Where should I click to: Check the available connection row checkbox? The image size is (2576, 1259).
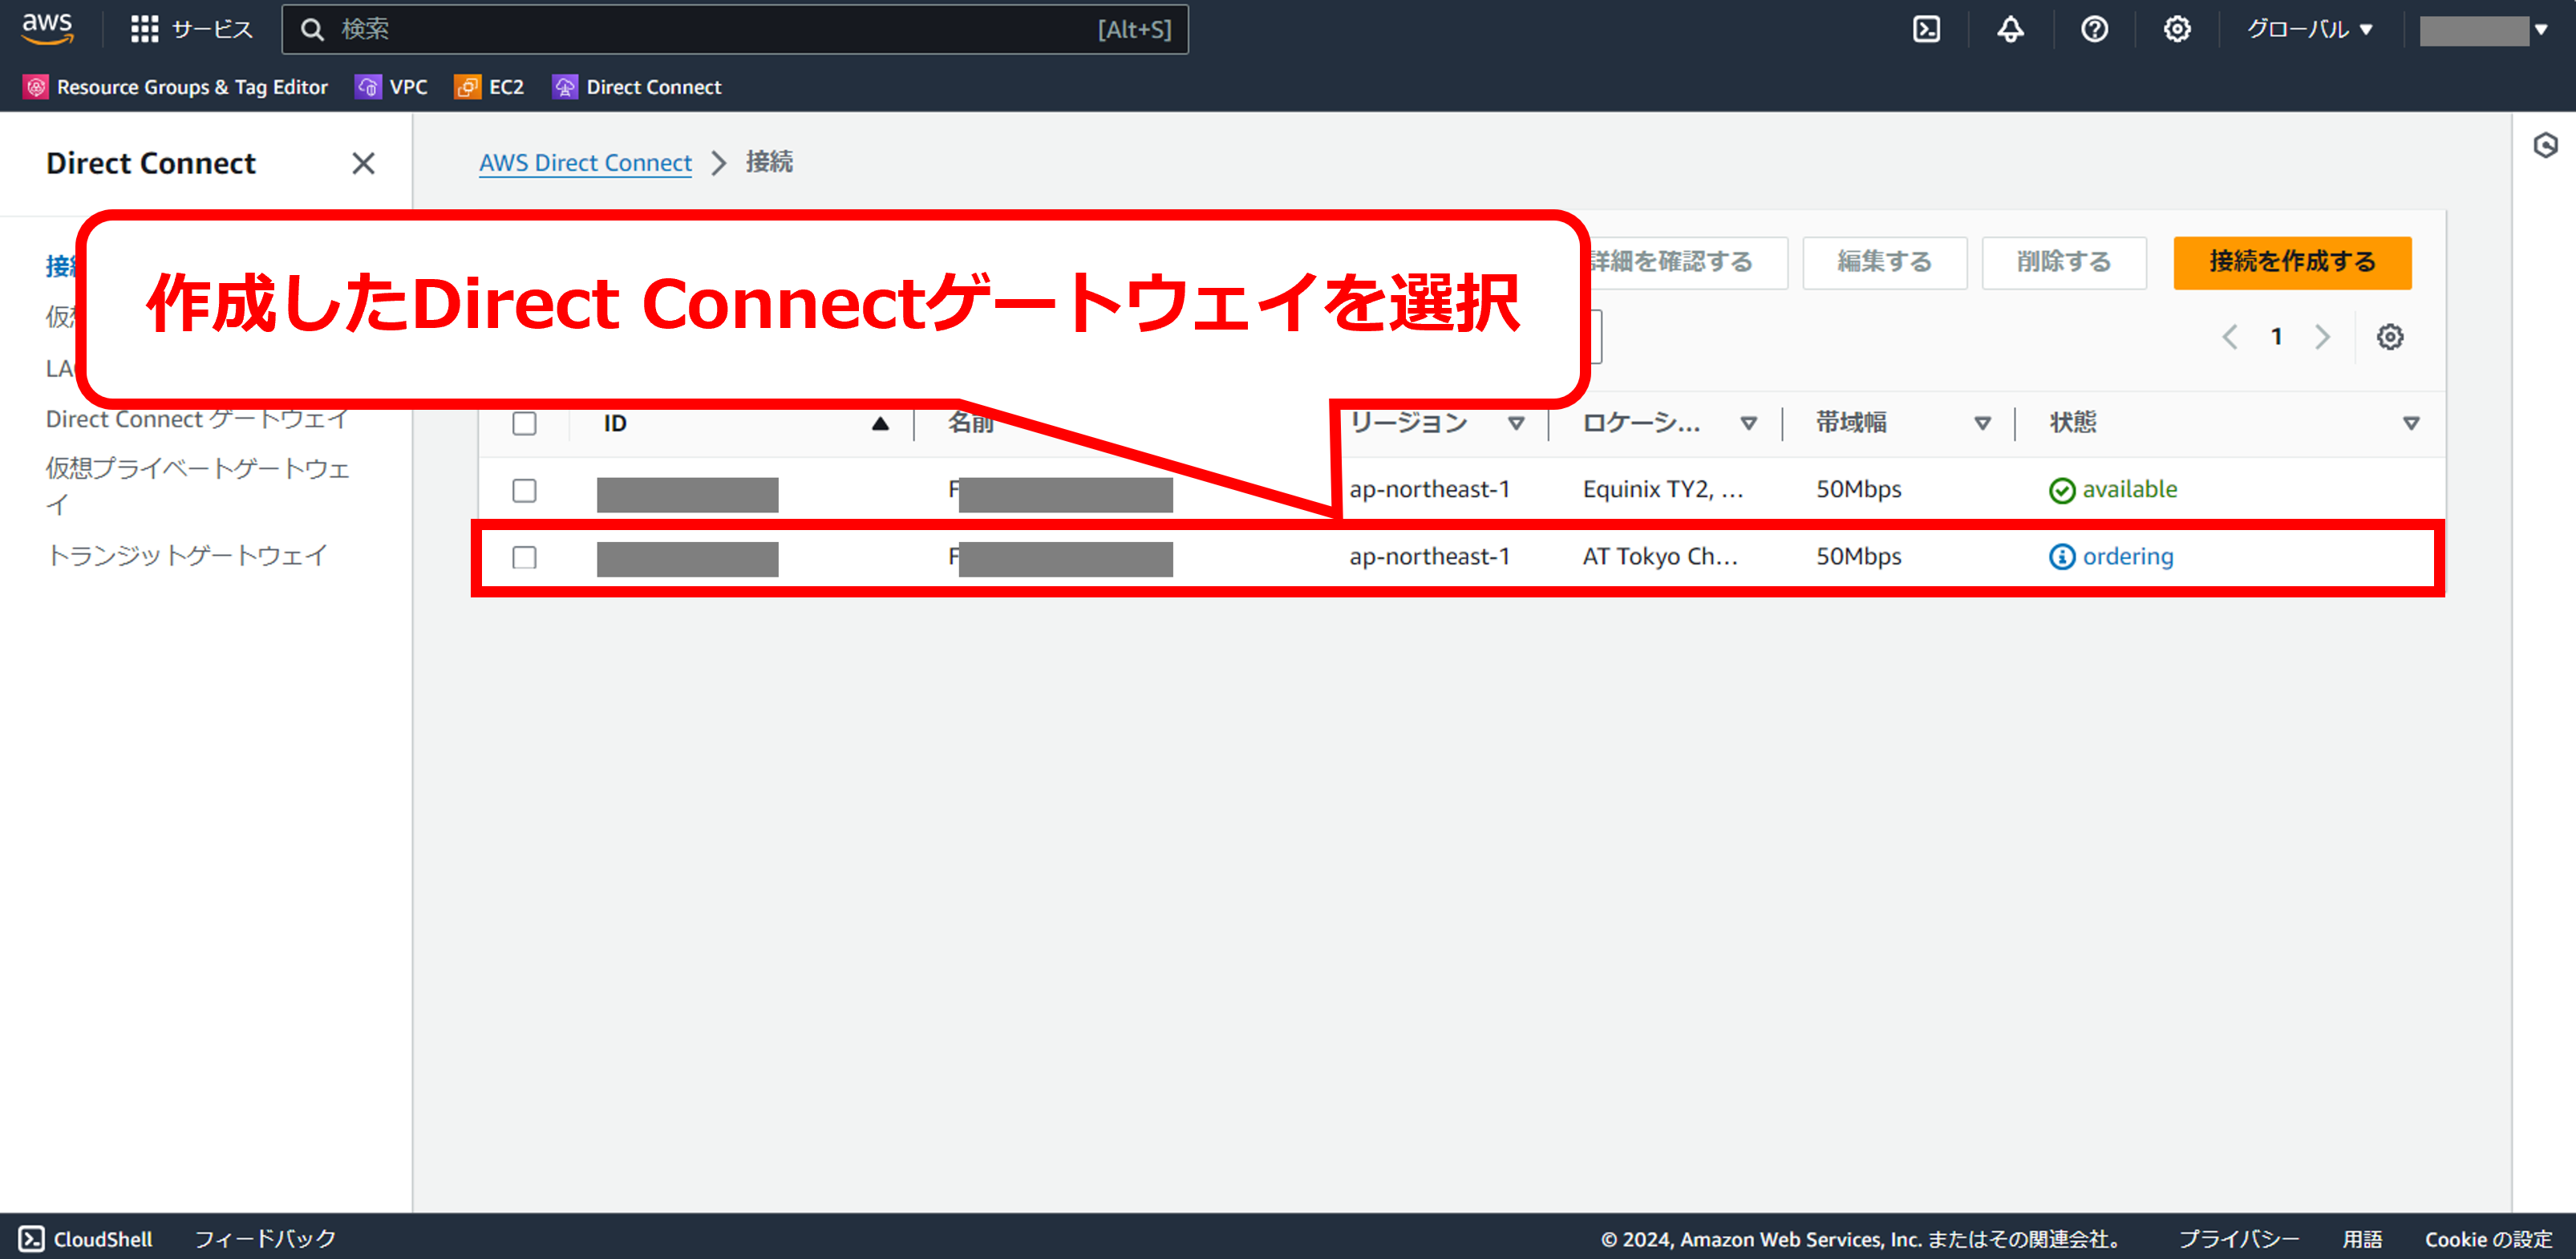click(524, 490)
